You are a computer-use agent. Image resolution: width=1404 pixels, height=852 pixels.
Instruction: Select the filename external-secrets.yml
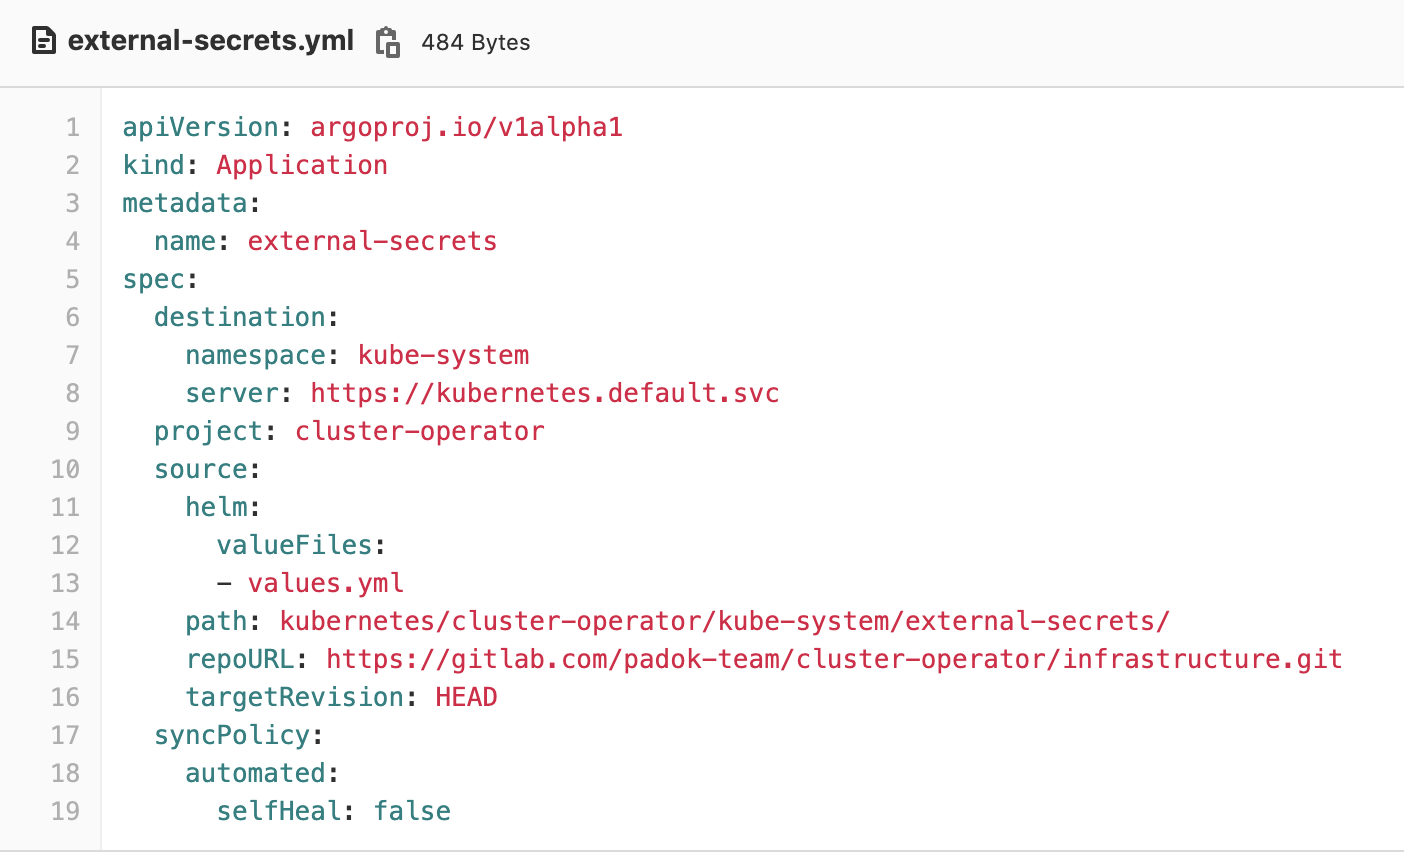coord(210,41)
